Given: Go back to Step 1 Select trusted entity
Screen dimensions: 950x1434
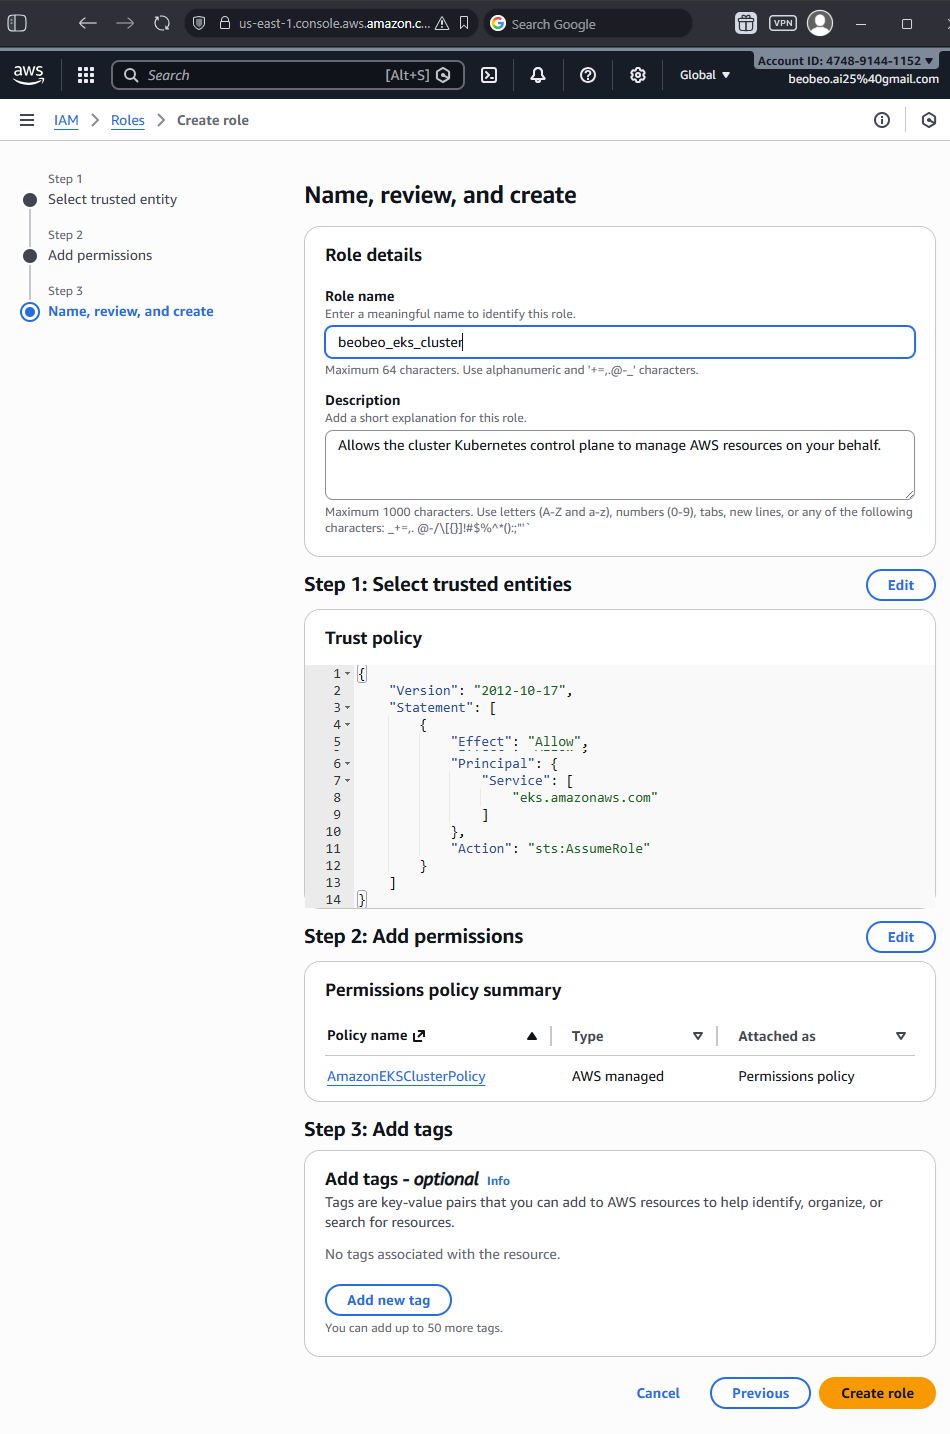Looking at the screenshot, I should [112, 199].
